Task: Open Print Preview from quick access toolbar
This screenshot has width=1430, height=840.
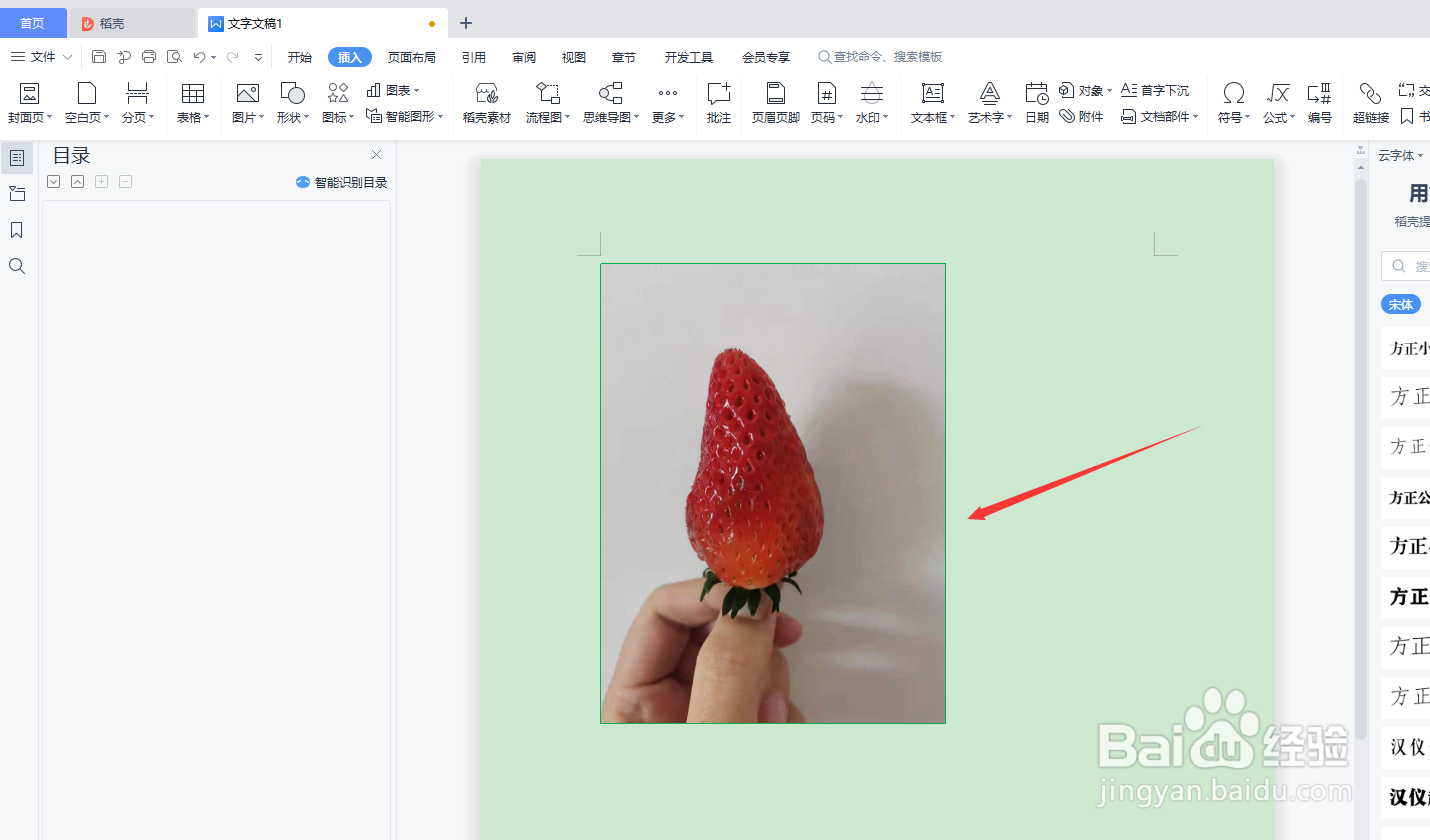Action: coord(174,57)
